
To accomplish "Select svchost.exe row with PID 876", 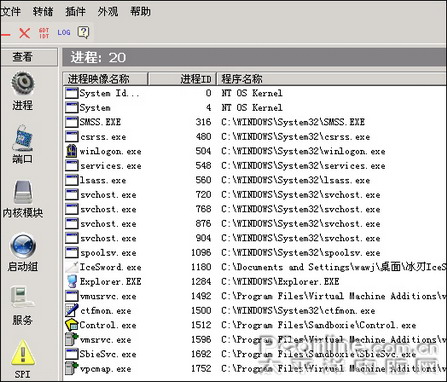I will coord(255,224).
